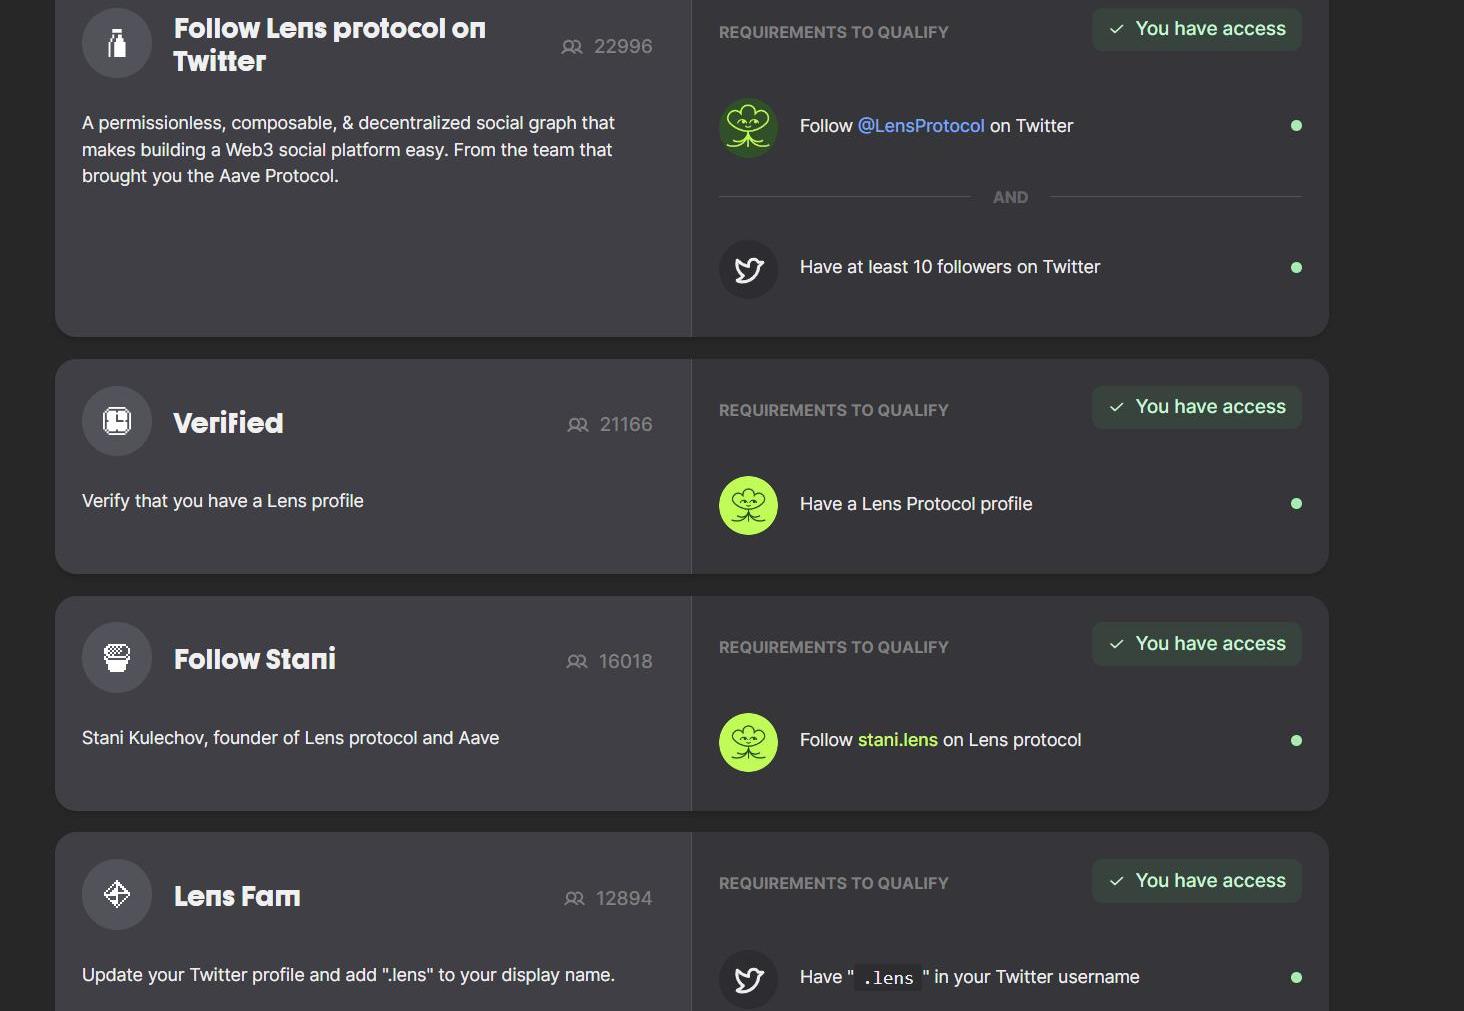Click the AND separator label between requirements

tap(1010, 197)
